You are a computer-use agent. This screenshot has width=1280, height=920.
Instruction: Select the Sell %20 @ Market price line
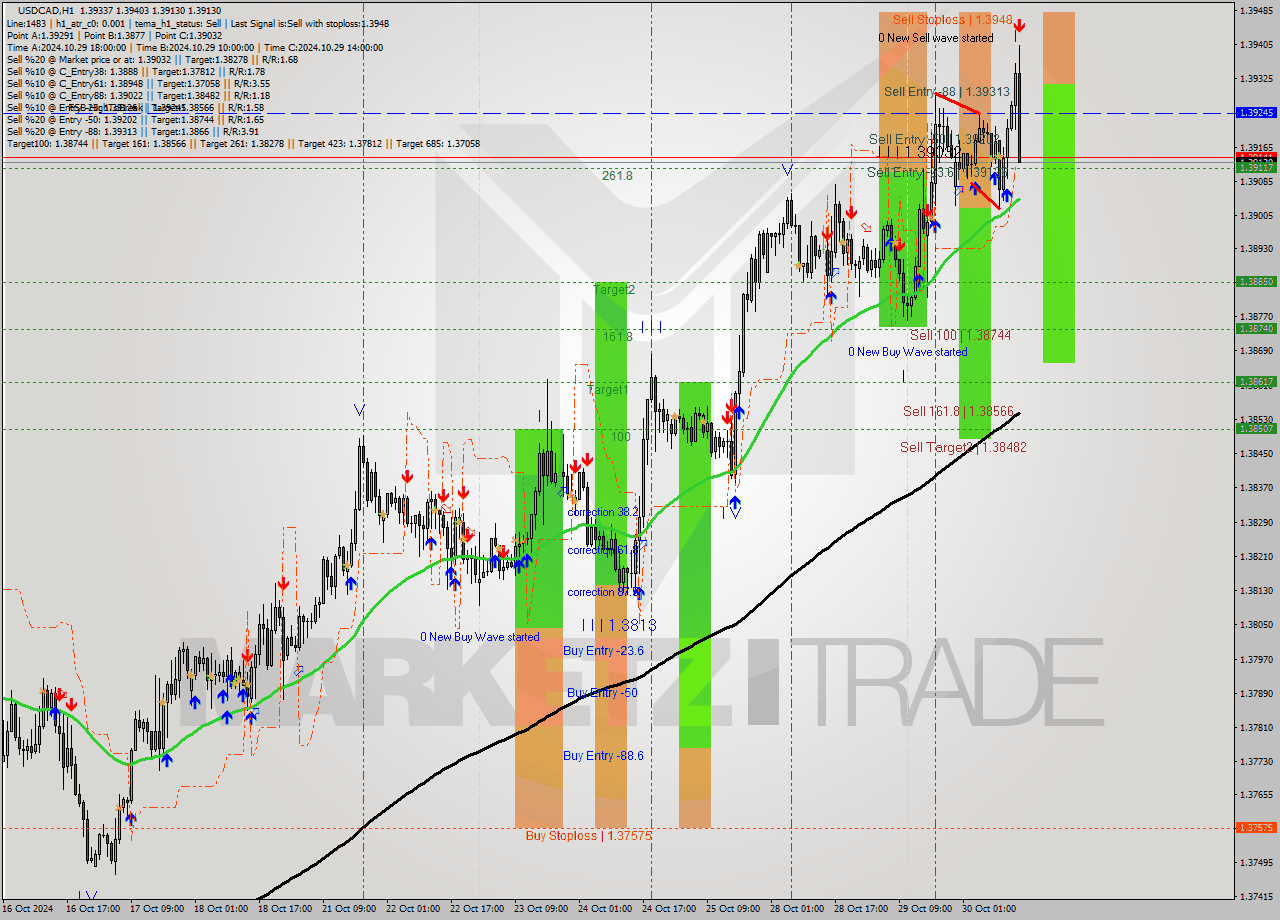point(152,59)
